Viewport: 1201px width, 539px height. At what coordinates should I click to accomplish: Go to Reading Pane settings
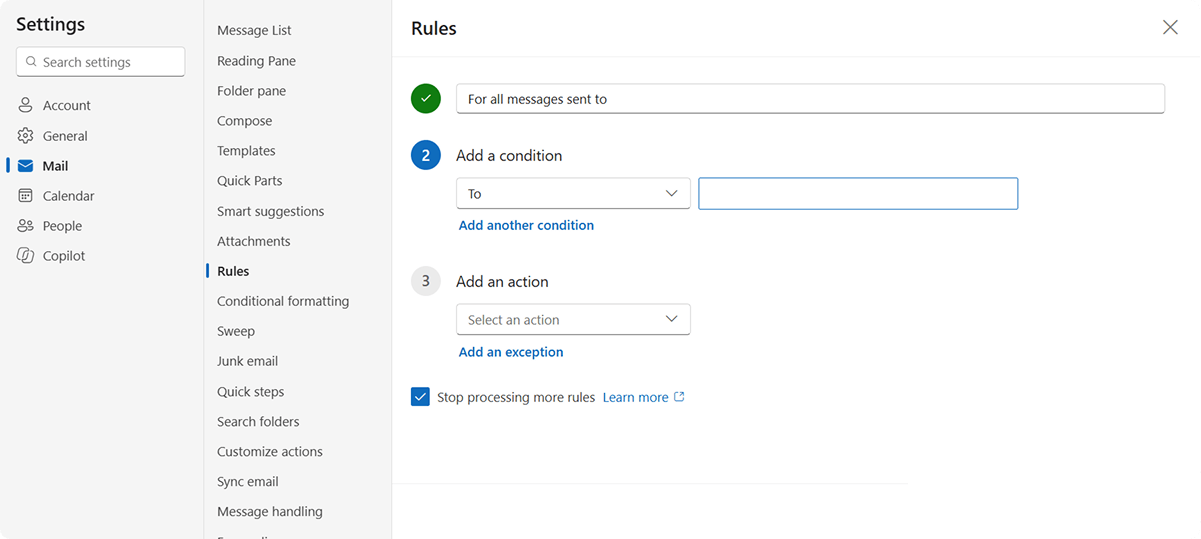[x=256, y=61]
